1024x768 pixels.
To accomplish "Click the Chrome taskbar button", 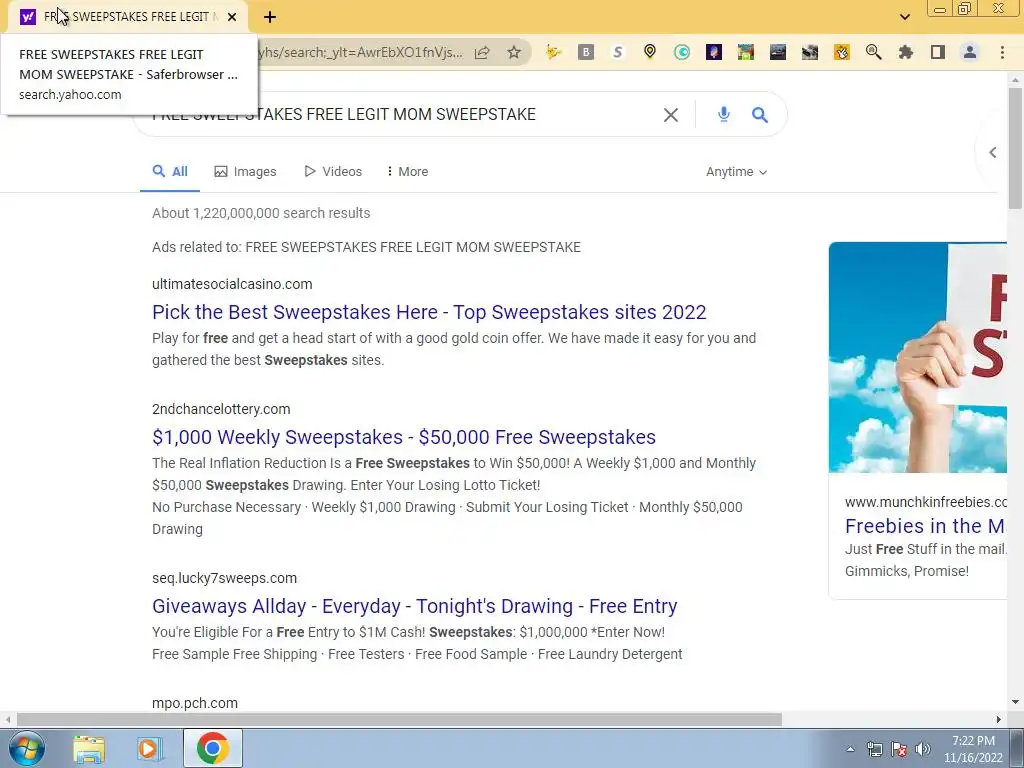I will pyautogui.click(x=212, y=748).
